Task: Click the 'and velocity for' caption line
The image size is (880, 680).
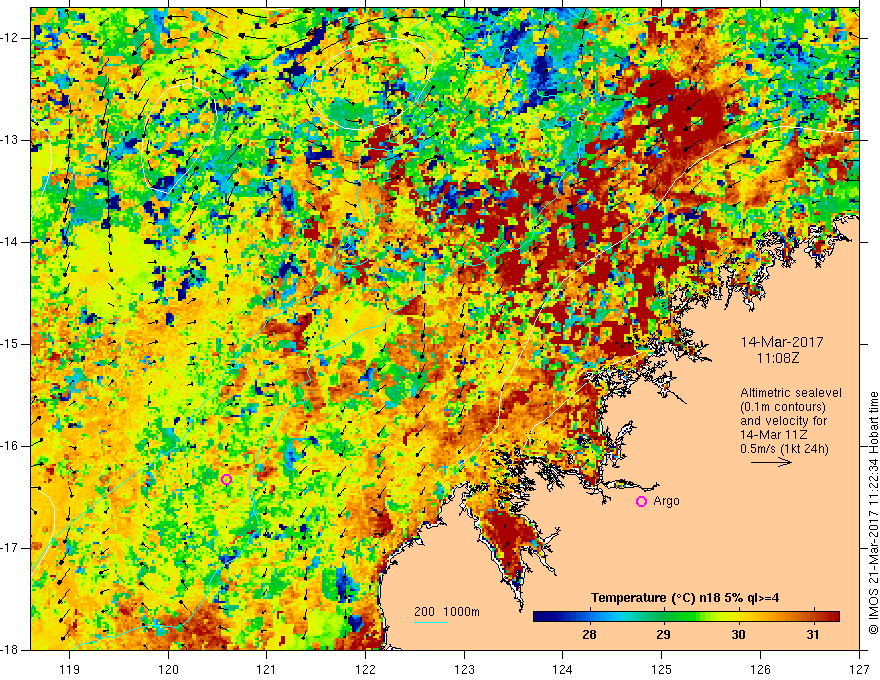Action: tap(783, 421)
